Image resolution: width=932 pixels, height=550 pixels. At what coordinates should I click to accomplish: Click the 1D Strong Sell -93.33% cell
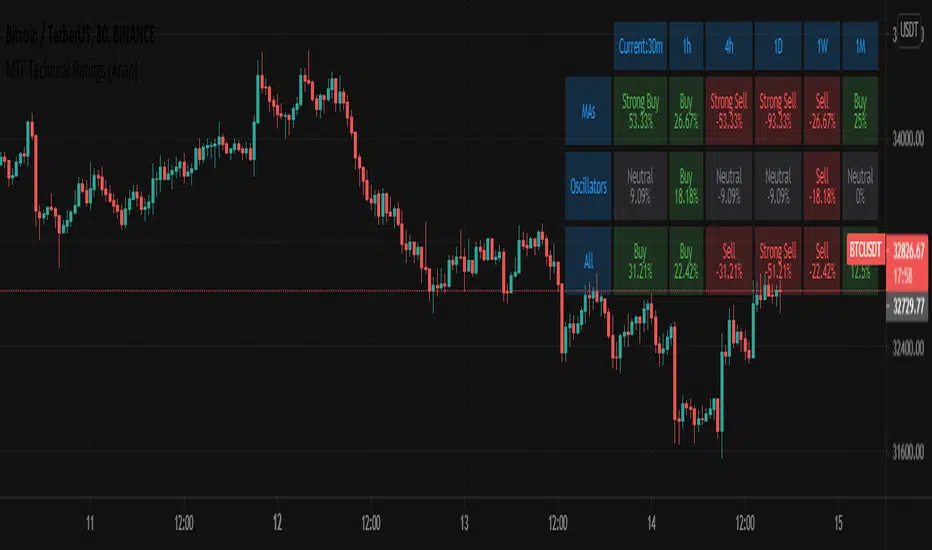[777, 115]
